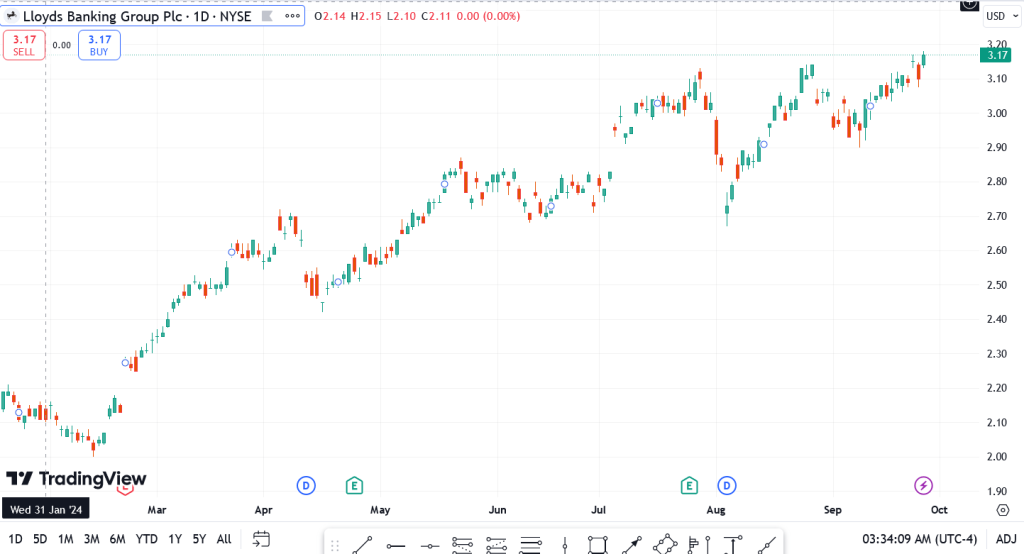This screenshot has height=554, width=1024.
Task: Click the Mar label on time axis
Action: pyautogui.click(x=157, y=510)
